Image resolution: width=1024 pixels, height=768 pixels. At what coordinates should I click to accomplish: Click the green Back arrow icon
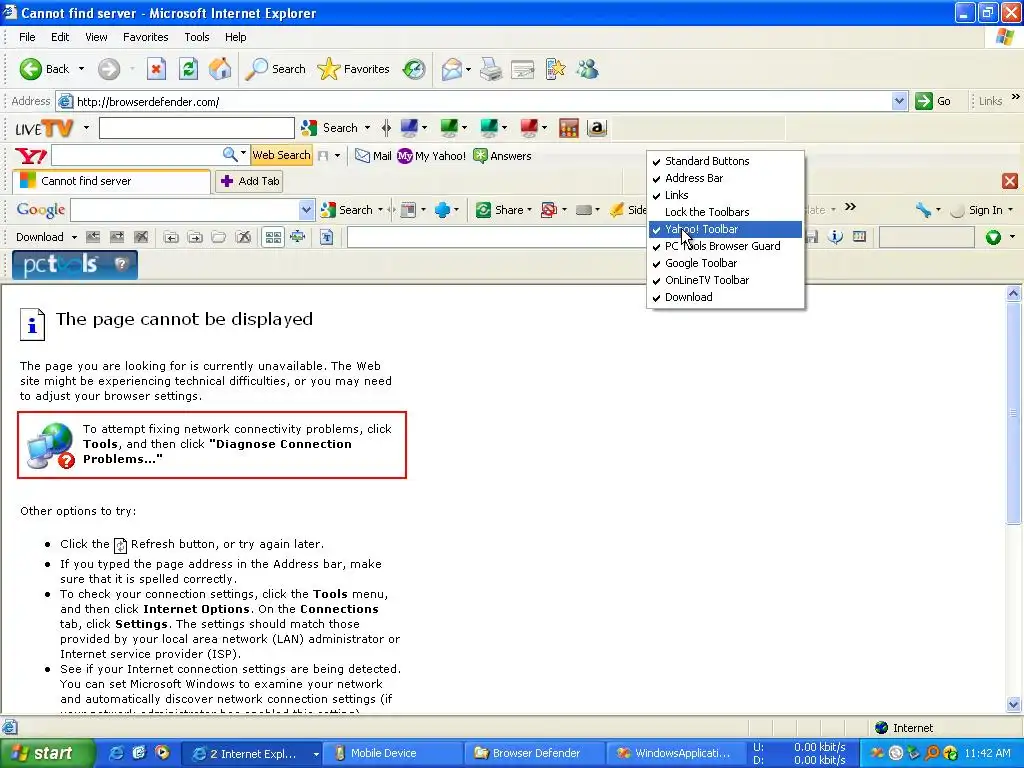(31, 69)
